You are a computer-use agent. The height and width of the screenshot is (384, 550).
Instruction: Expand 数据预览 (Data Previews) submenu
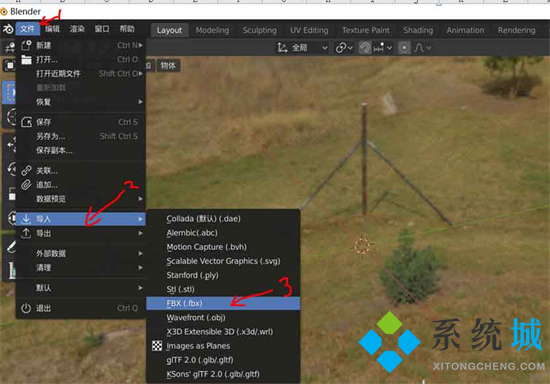[x=81, y=199]
